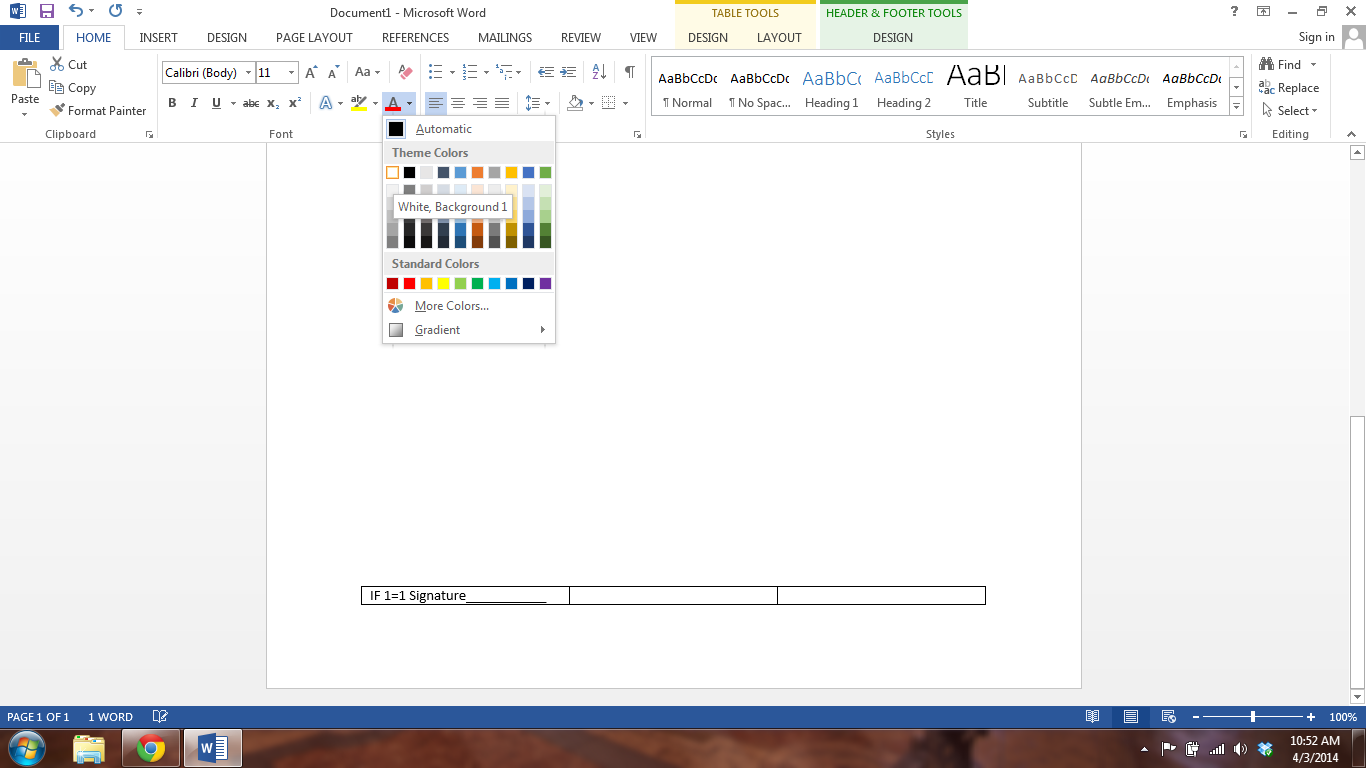
Task: Select Print Layout view button
Action: click(1130, 717)
